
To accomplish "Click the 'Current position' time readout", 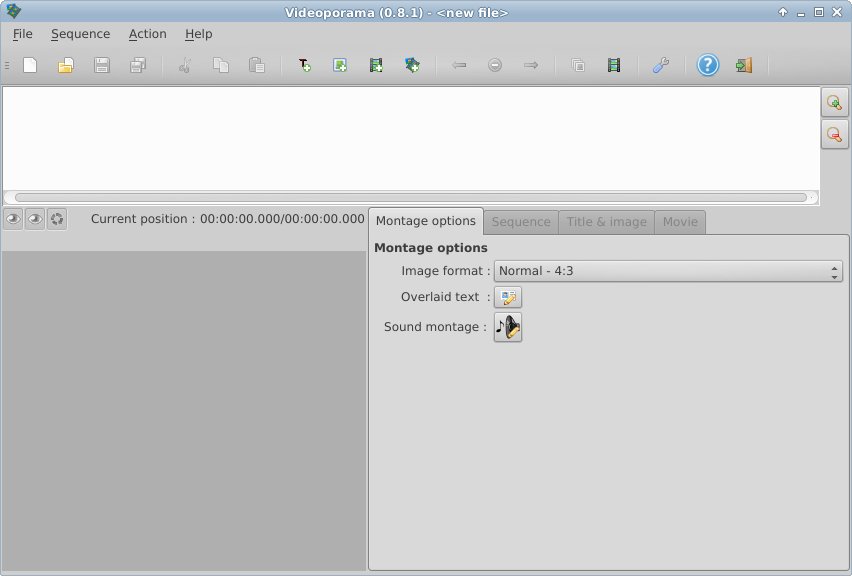I will (228, 219).
